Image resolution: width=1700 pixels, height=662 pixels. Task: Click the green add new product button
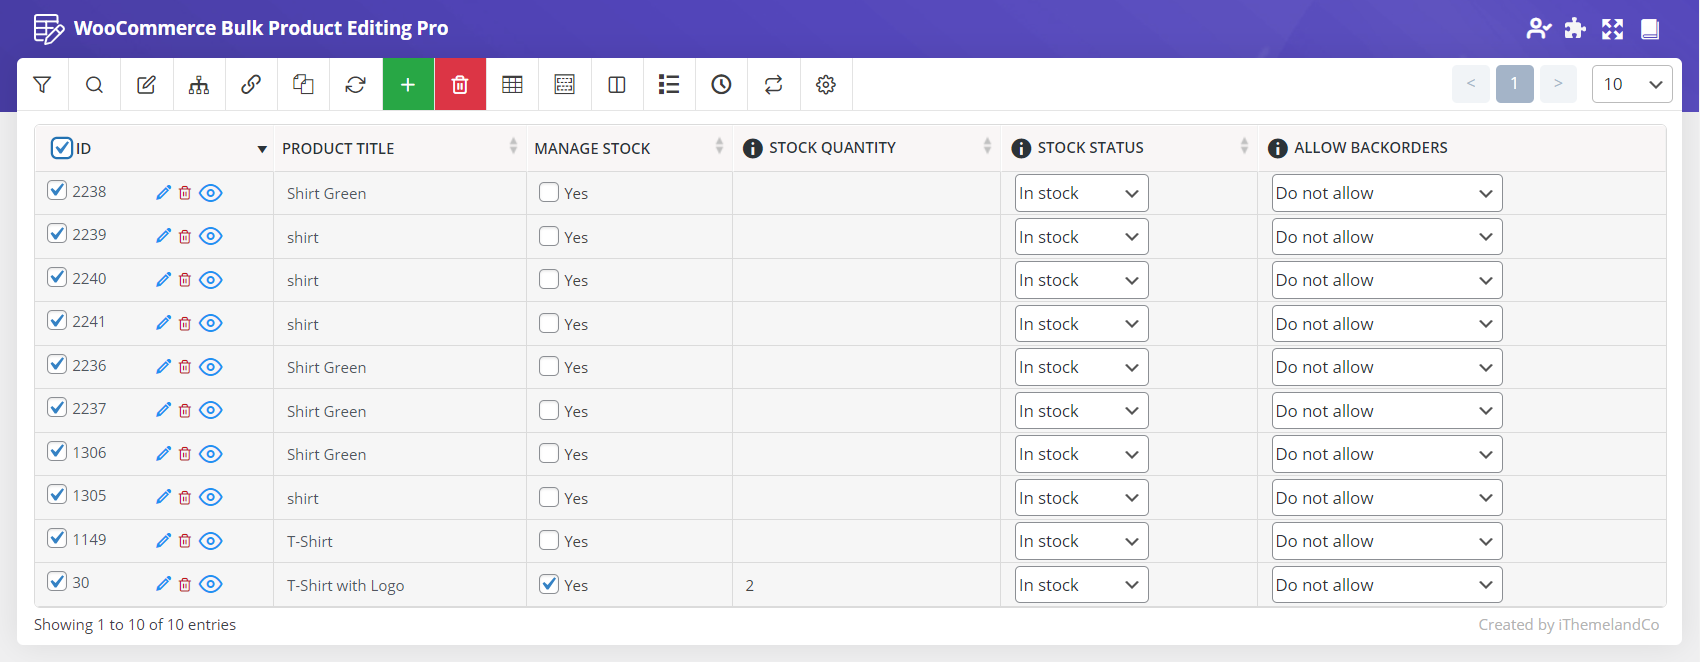coord(408,85)
